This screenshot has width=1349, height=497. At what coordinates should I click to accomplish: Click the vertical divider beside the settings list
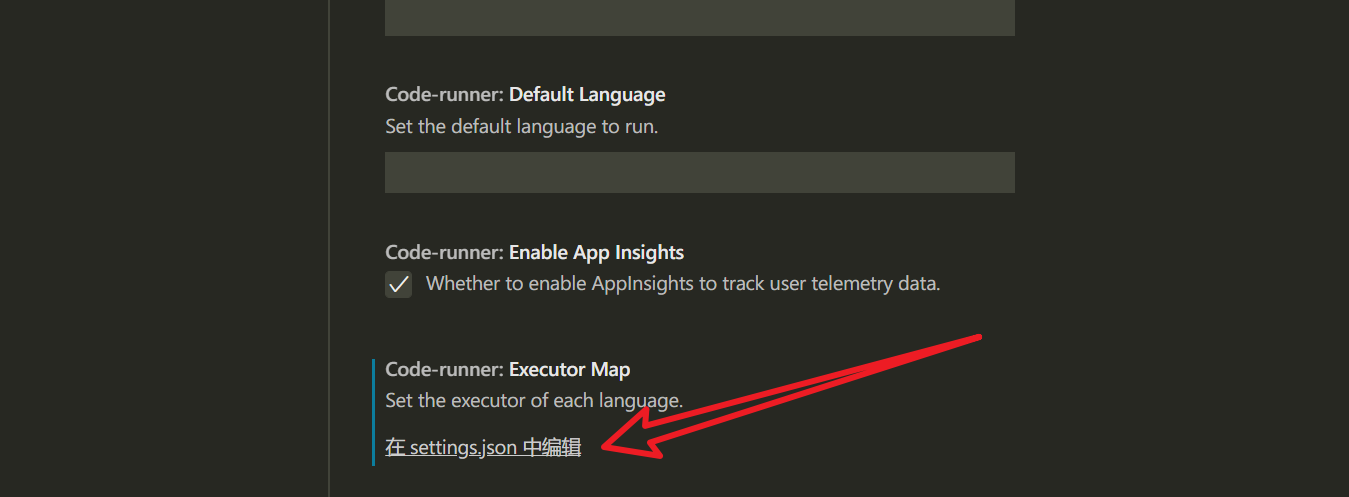click(329, 248)
